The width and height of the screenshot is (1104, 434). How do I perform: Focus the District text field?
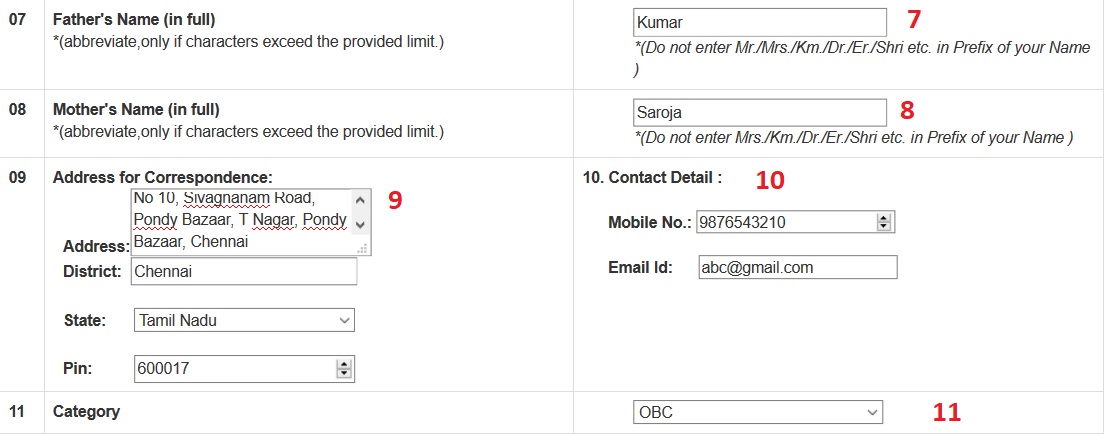click(244, 271)
